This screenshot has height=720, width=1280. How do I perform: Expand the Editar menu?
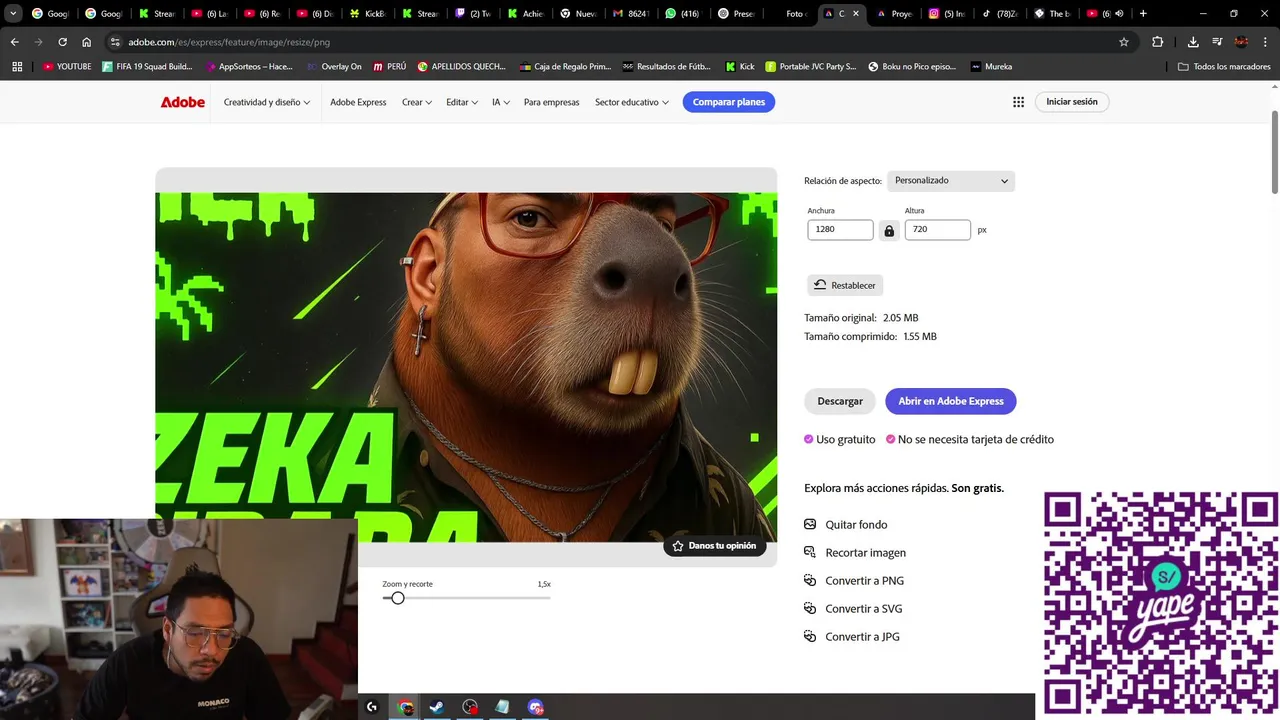[462, 102]
